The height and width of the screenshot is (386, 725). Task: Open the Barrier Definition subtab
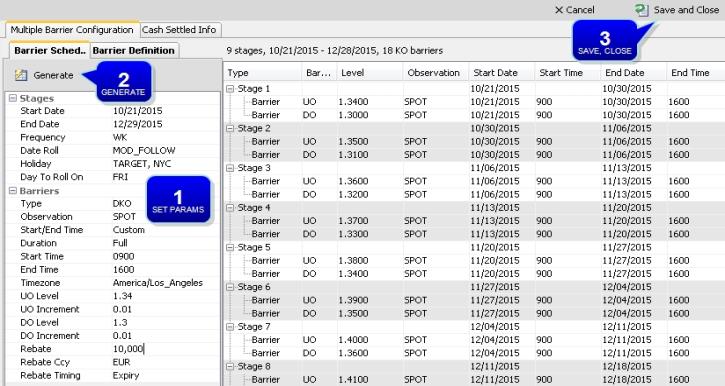(134, 50)
